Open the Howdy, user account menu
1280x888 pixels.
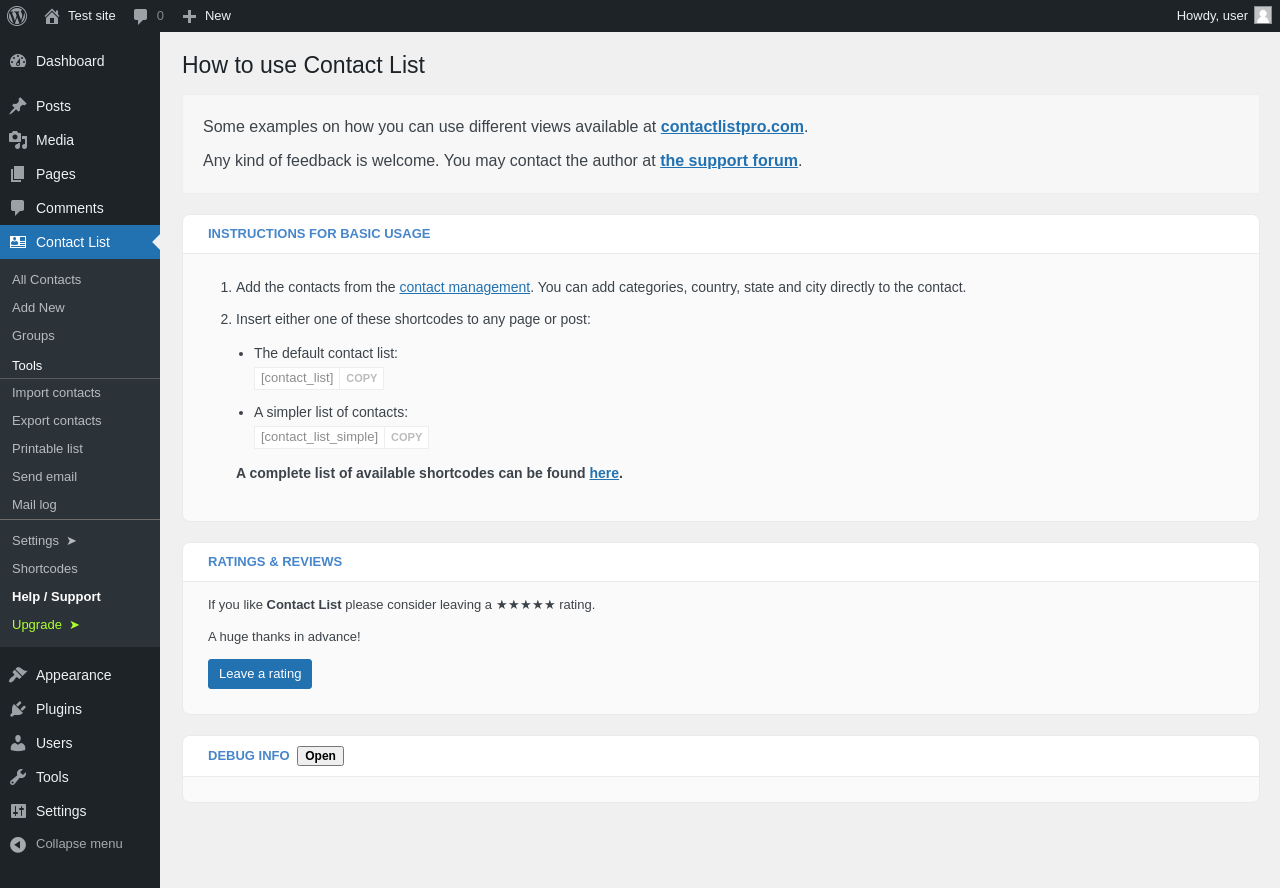pyautogui.click(x=1223, y=16)
